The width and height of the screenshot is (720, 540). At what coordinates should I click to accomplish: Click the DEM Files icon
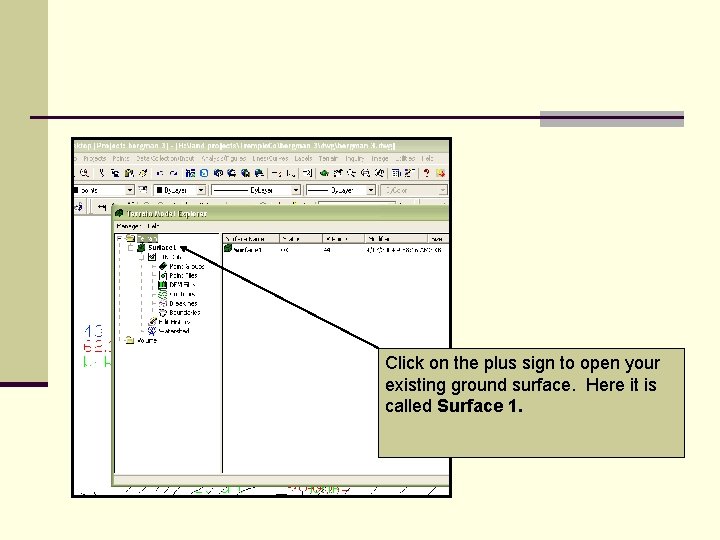click(163, 285)
